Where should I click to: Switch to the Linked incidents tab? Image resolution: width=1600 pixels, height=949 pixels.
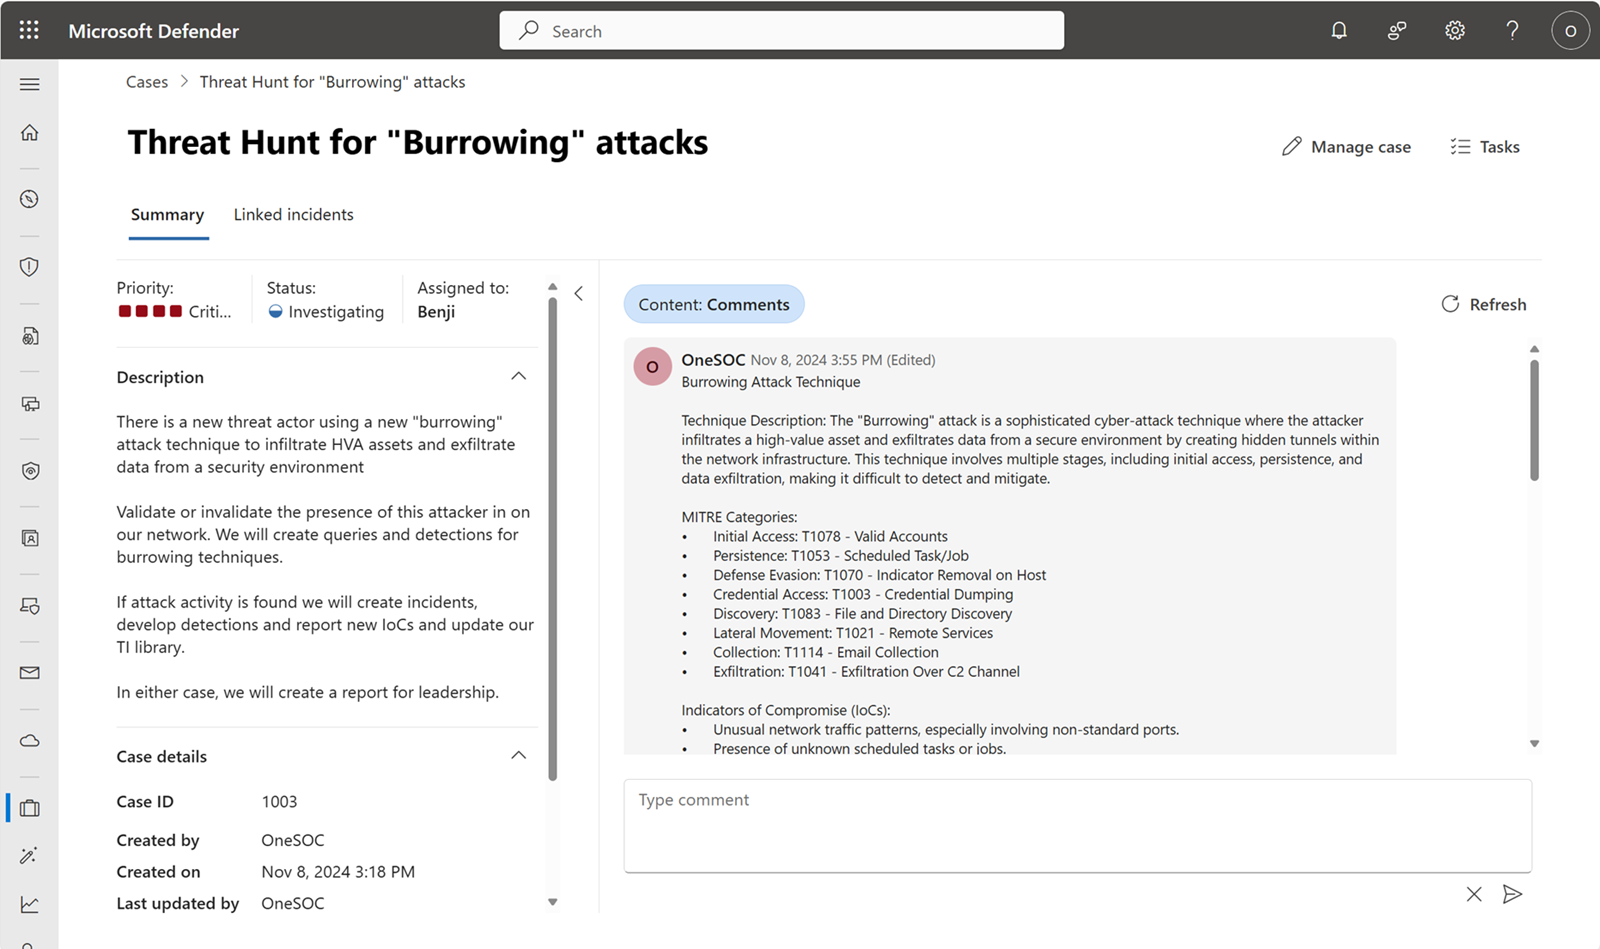tap(293, 215)
